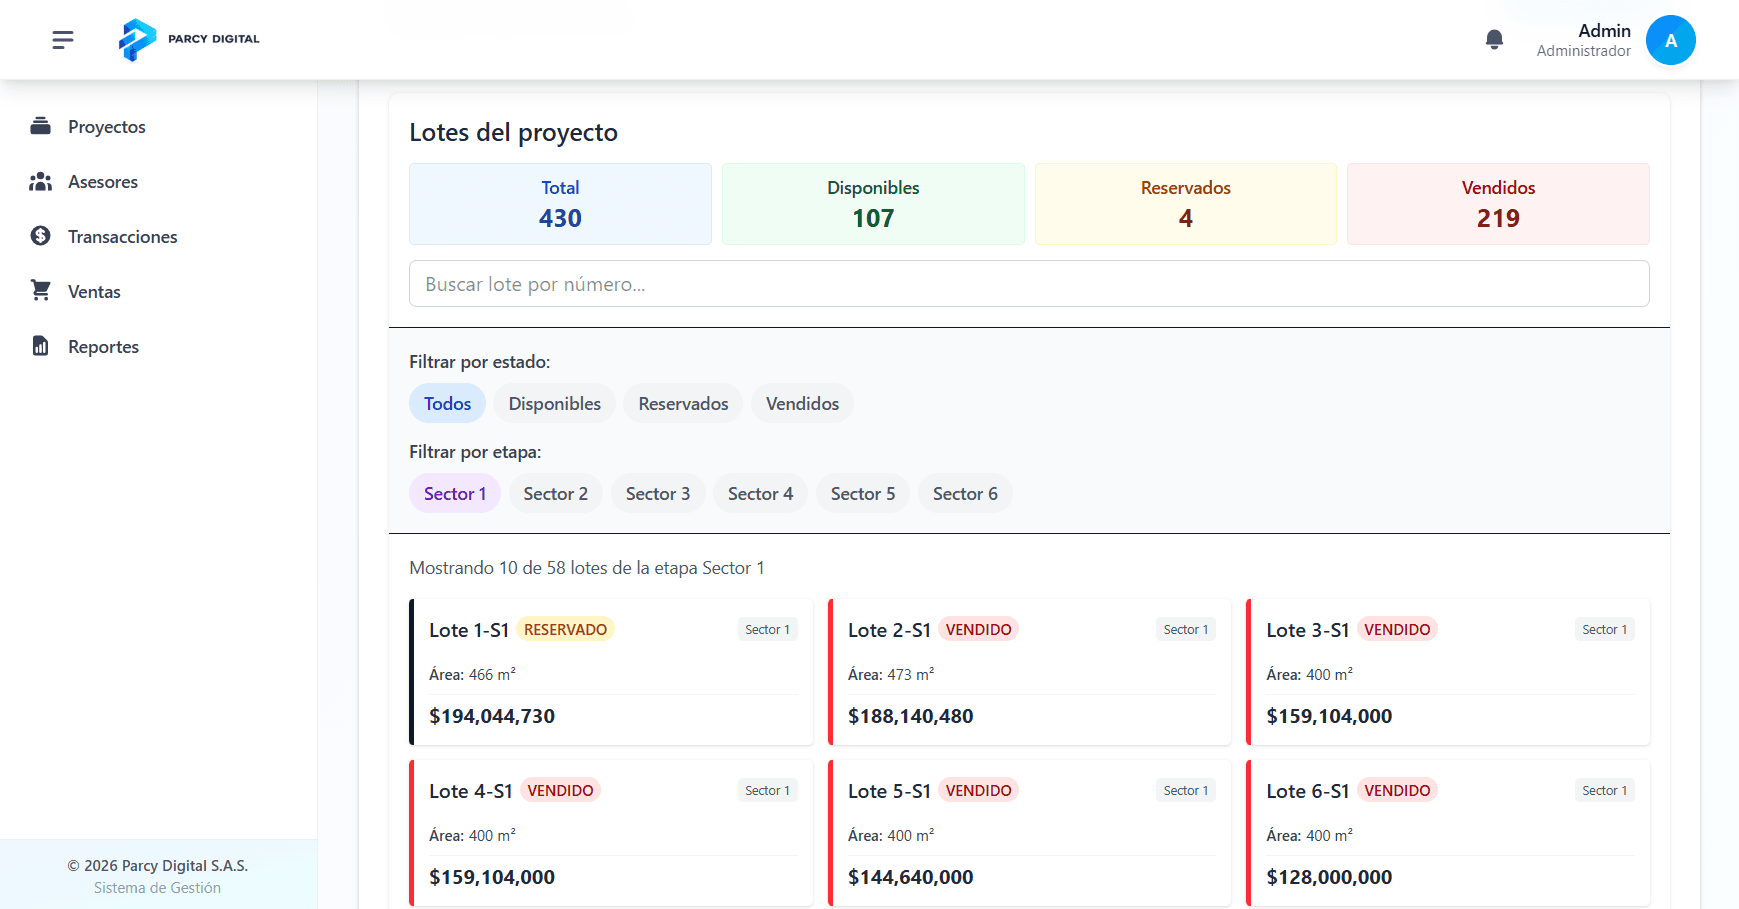Viewport: 1739px width, 909px height.
Task: Click the Asesores people icon
Action: click(41, 181)
